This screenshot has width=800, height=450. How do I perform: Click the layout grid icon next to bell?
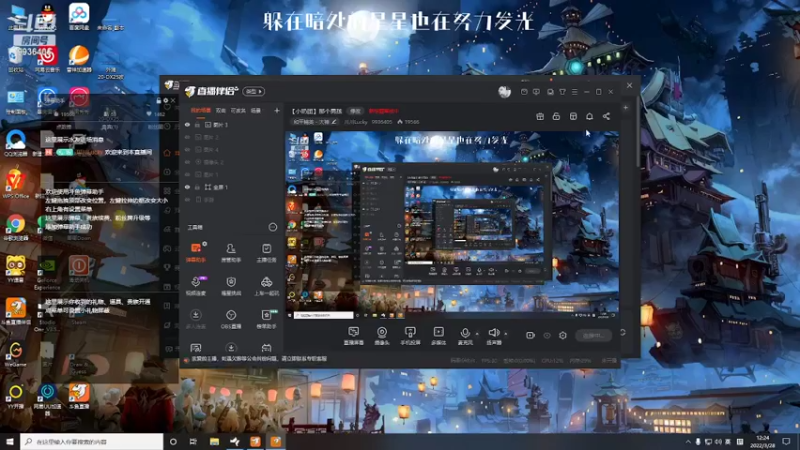tap(573, 116)
